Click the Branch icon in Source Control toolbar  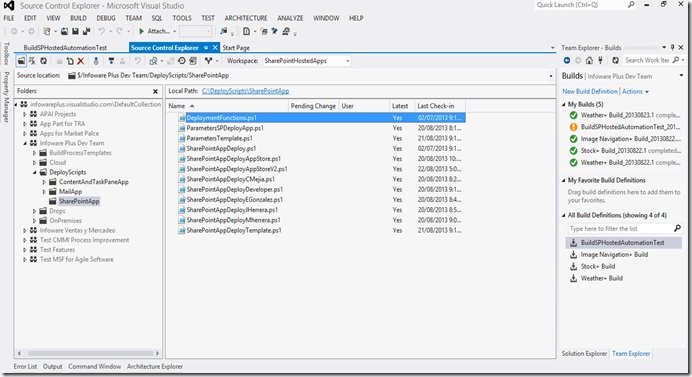pyautogui.click(x=208, y=61)
